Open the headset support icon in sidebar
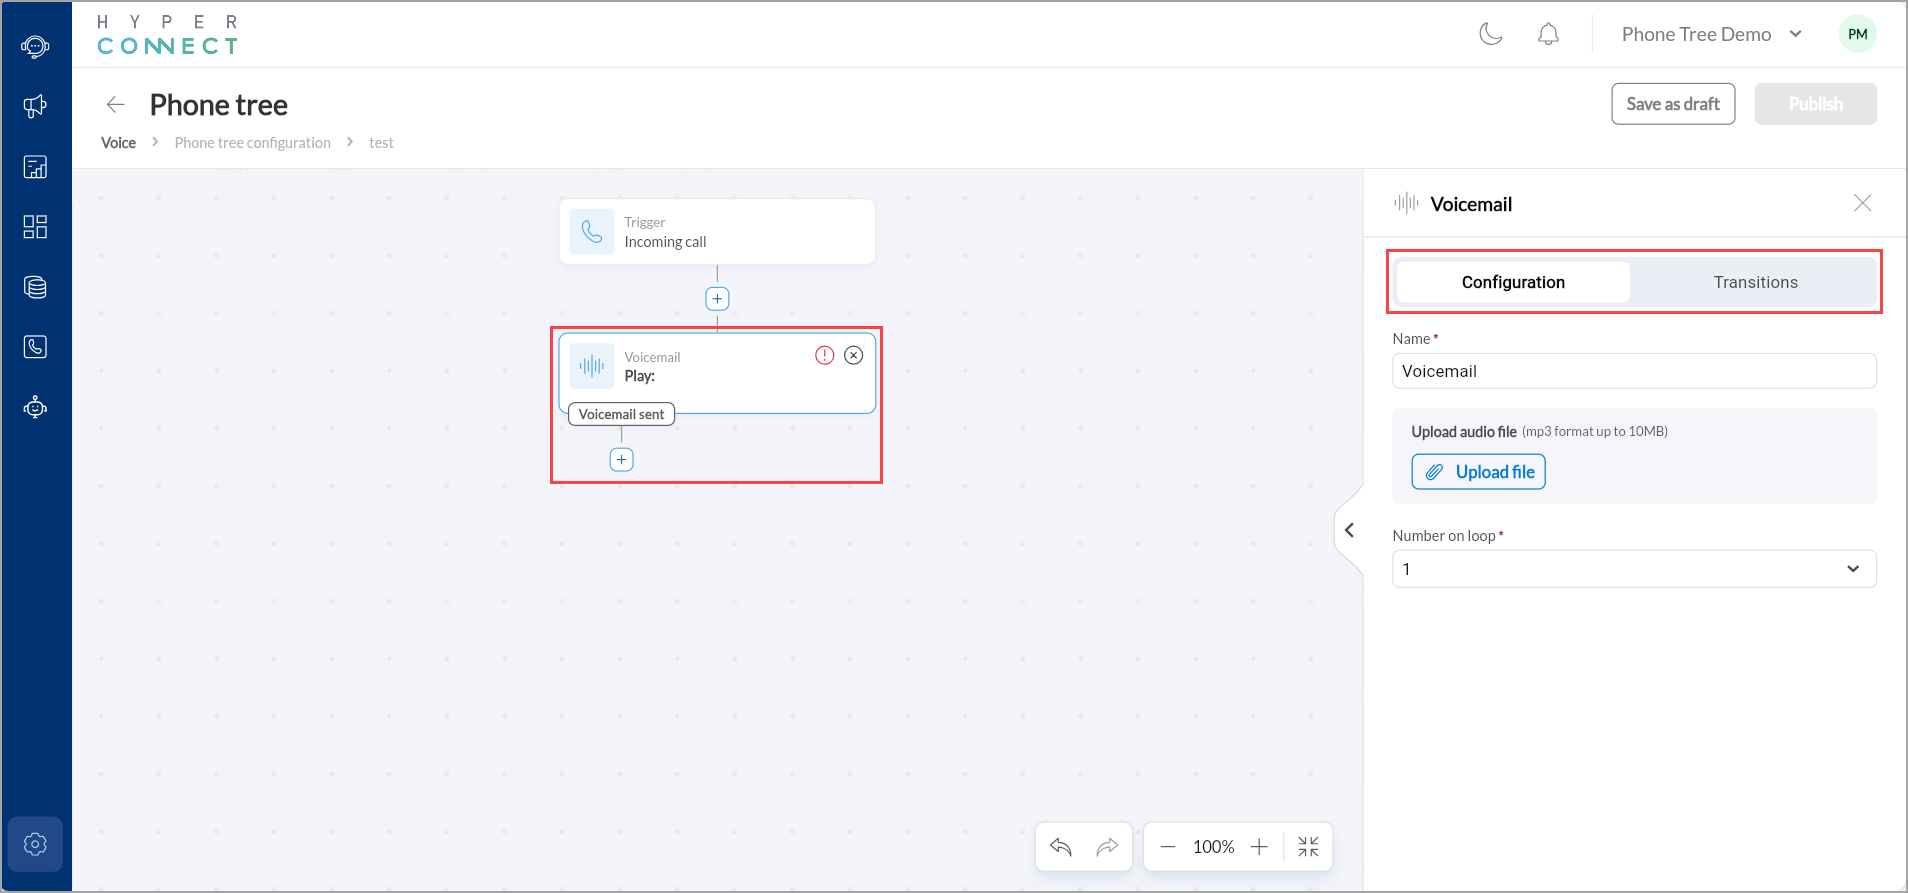1908x893 pixels. pos(35,46)
